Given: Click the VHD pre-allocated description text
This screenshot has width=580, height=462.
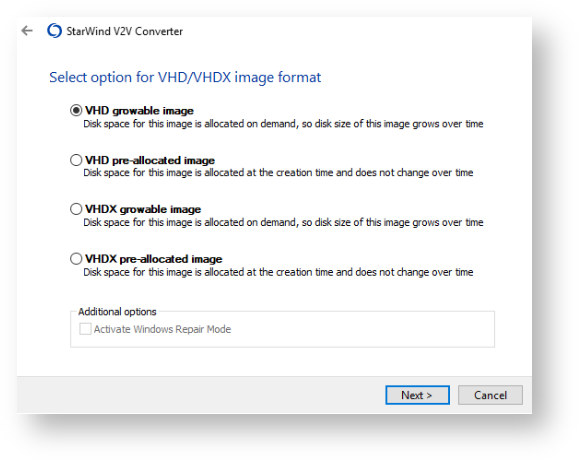Looking at the screenshot, I should pos(278,172).
